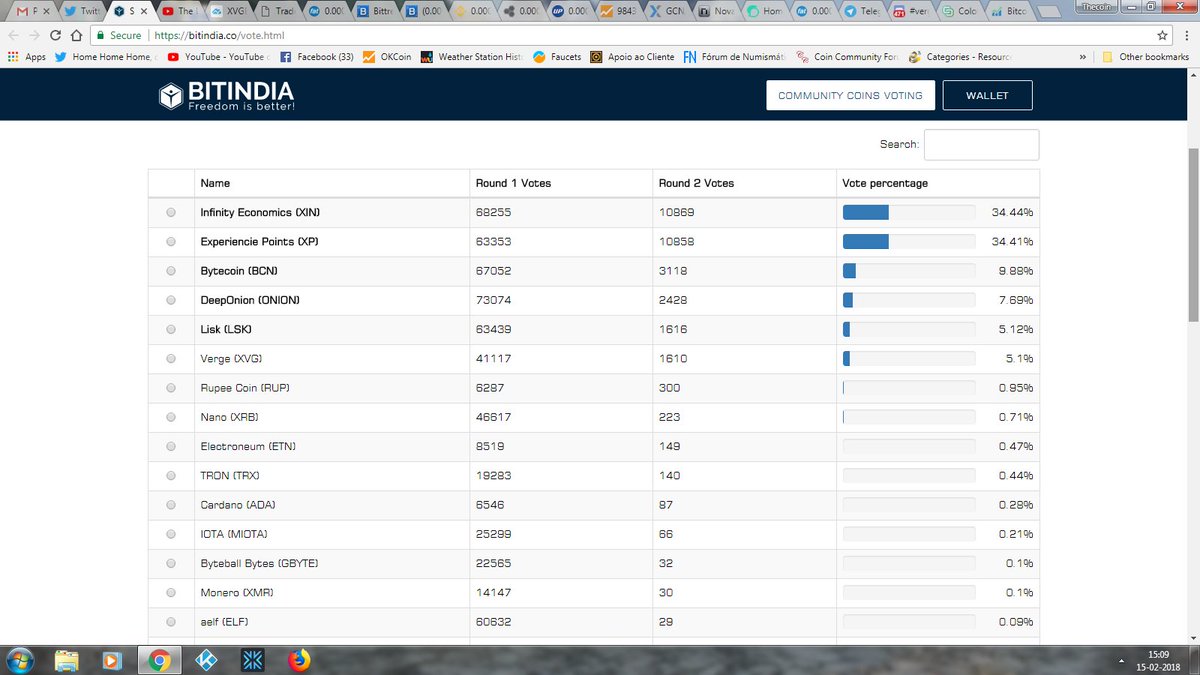Open the Chrome three-dot menu
Viewport: 1200px width, 675px height.
(x=1185, y=35)
